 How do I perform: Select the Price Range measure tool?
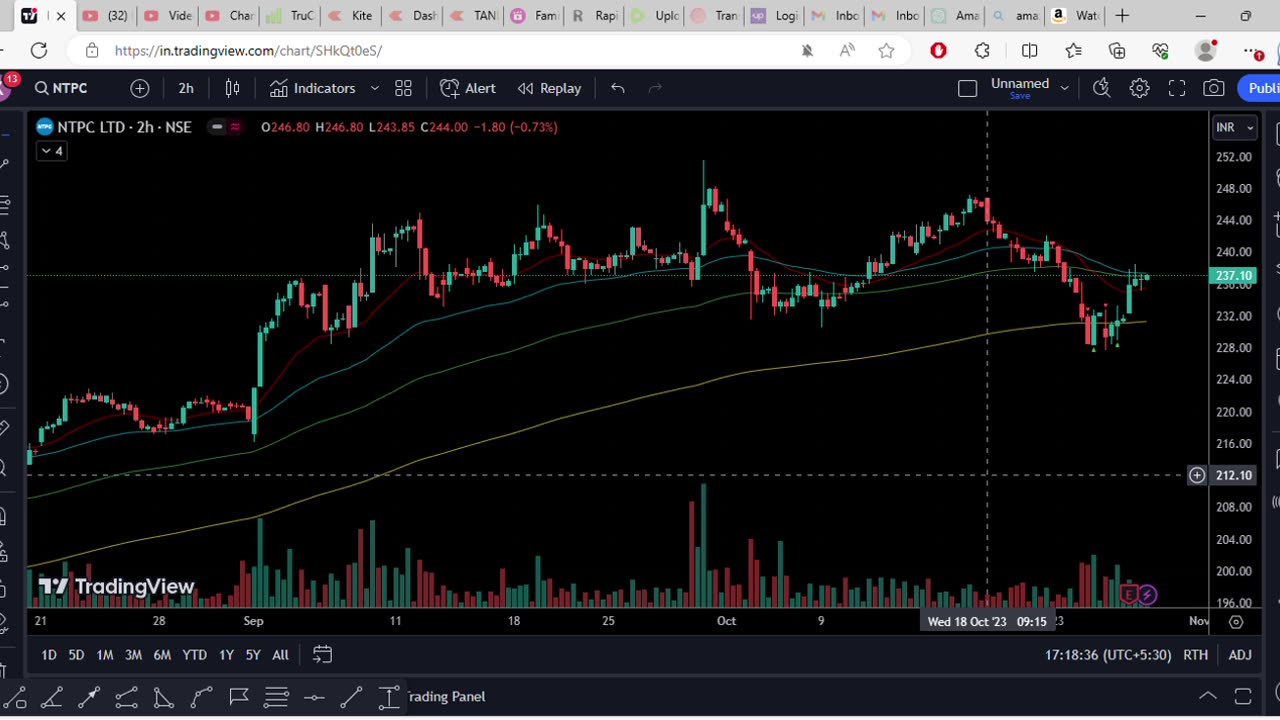click(389, 697)
